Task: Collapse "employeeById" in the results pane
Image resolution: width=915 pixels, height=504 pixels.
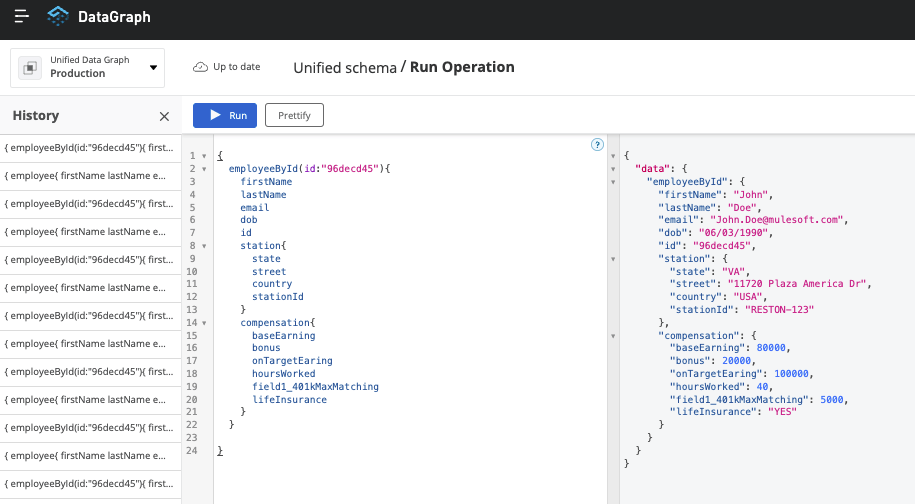Action: coord(613,182)
